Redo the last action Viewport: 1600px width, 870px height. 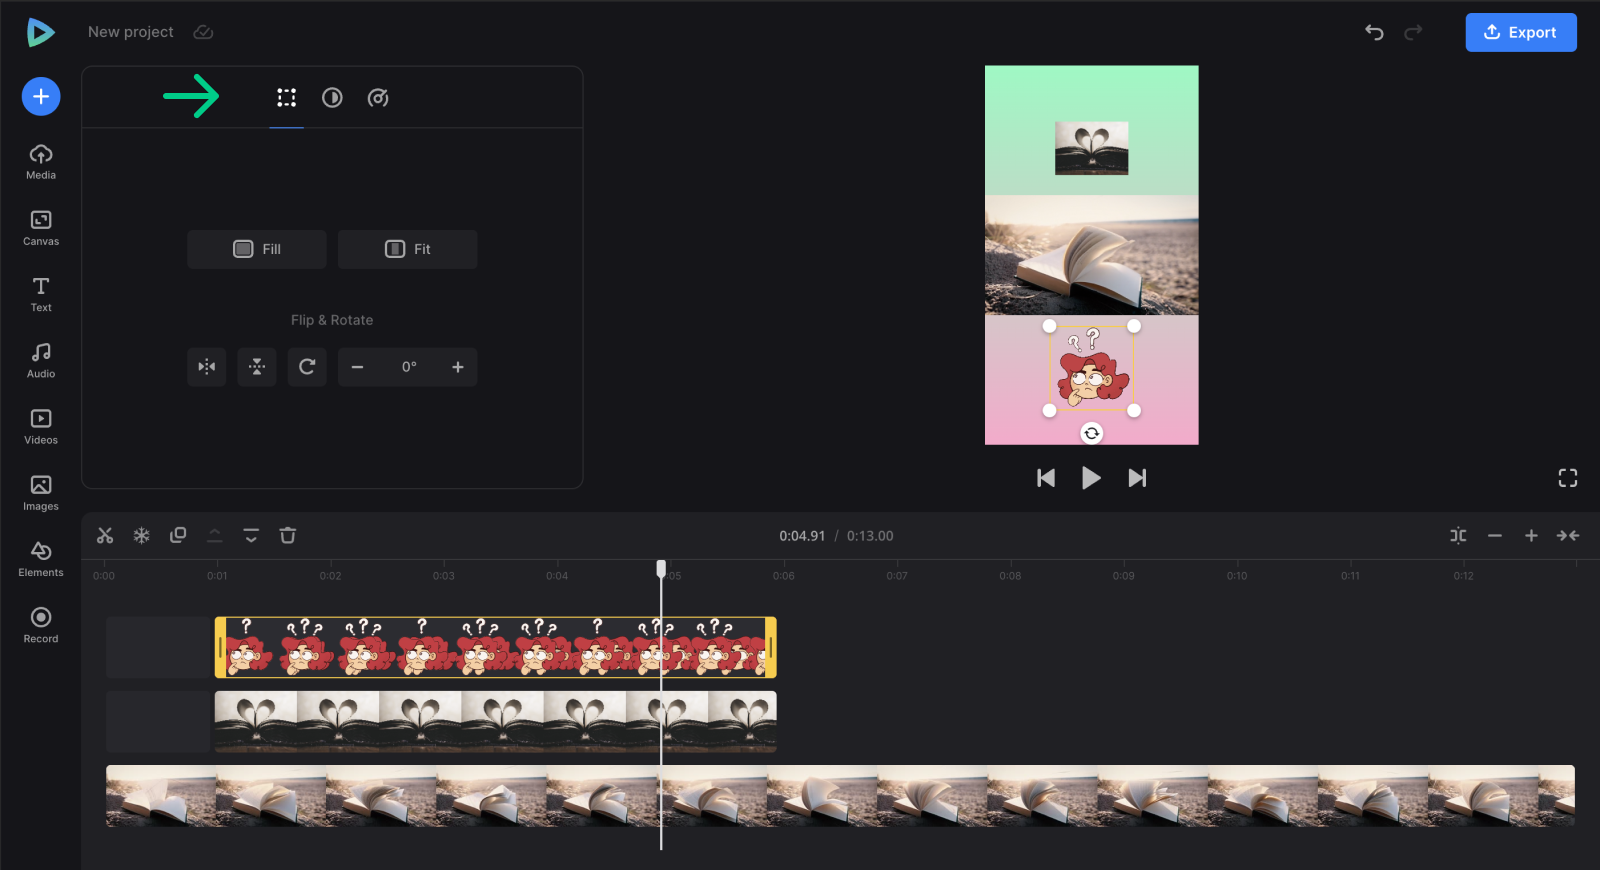point(1413,32)
